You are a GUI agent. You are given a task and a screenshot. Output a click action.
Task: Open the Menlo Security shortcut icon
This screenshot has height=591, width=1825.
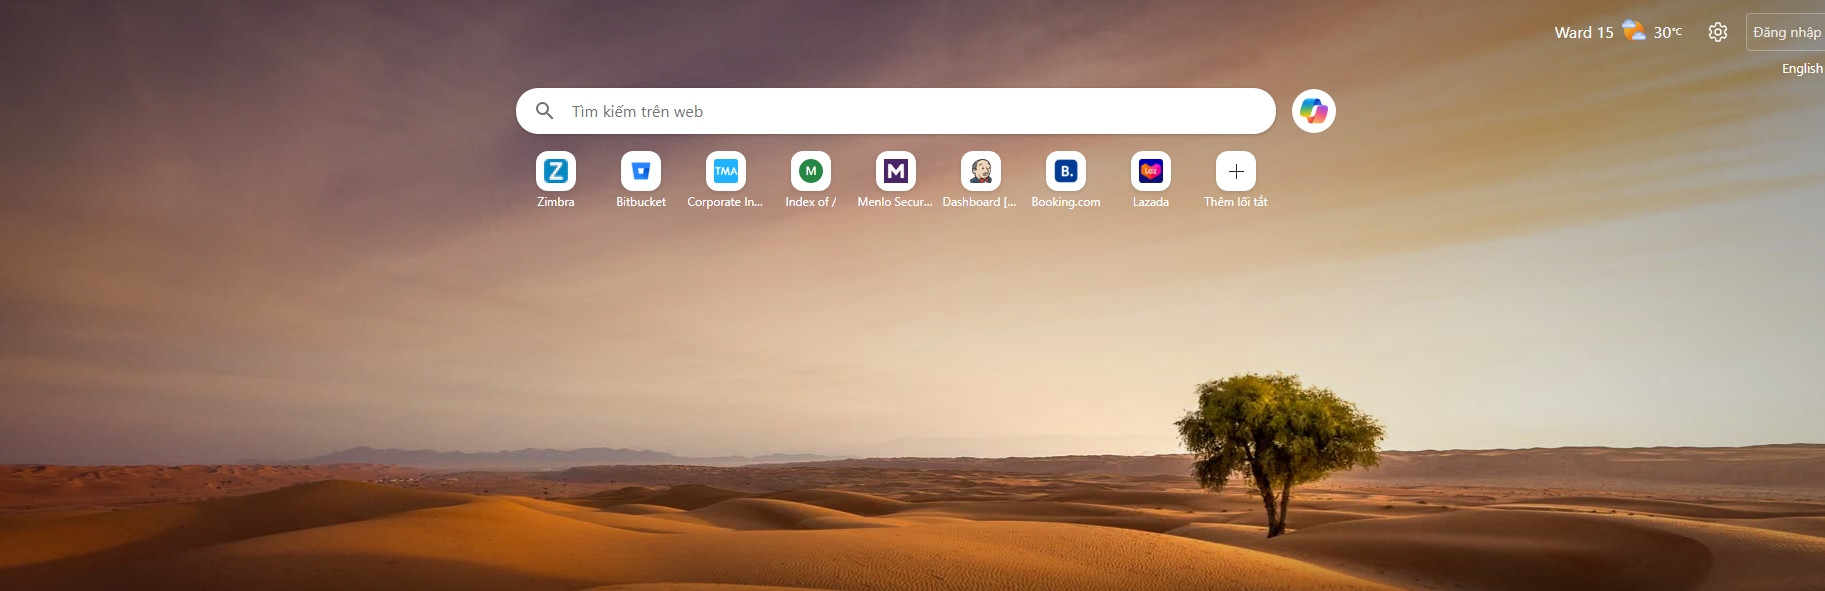(895, 171)
